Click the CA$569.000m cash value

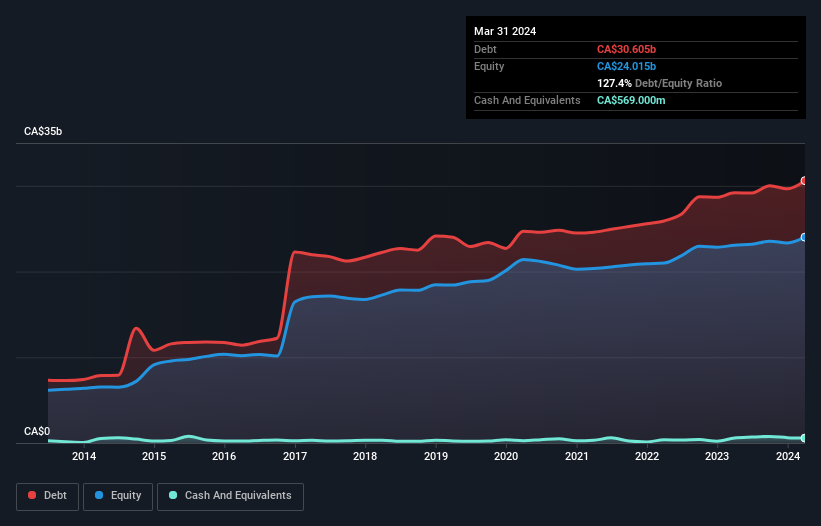coord(631,100)
